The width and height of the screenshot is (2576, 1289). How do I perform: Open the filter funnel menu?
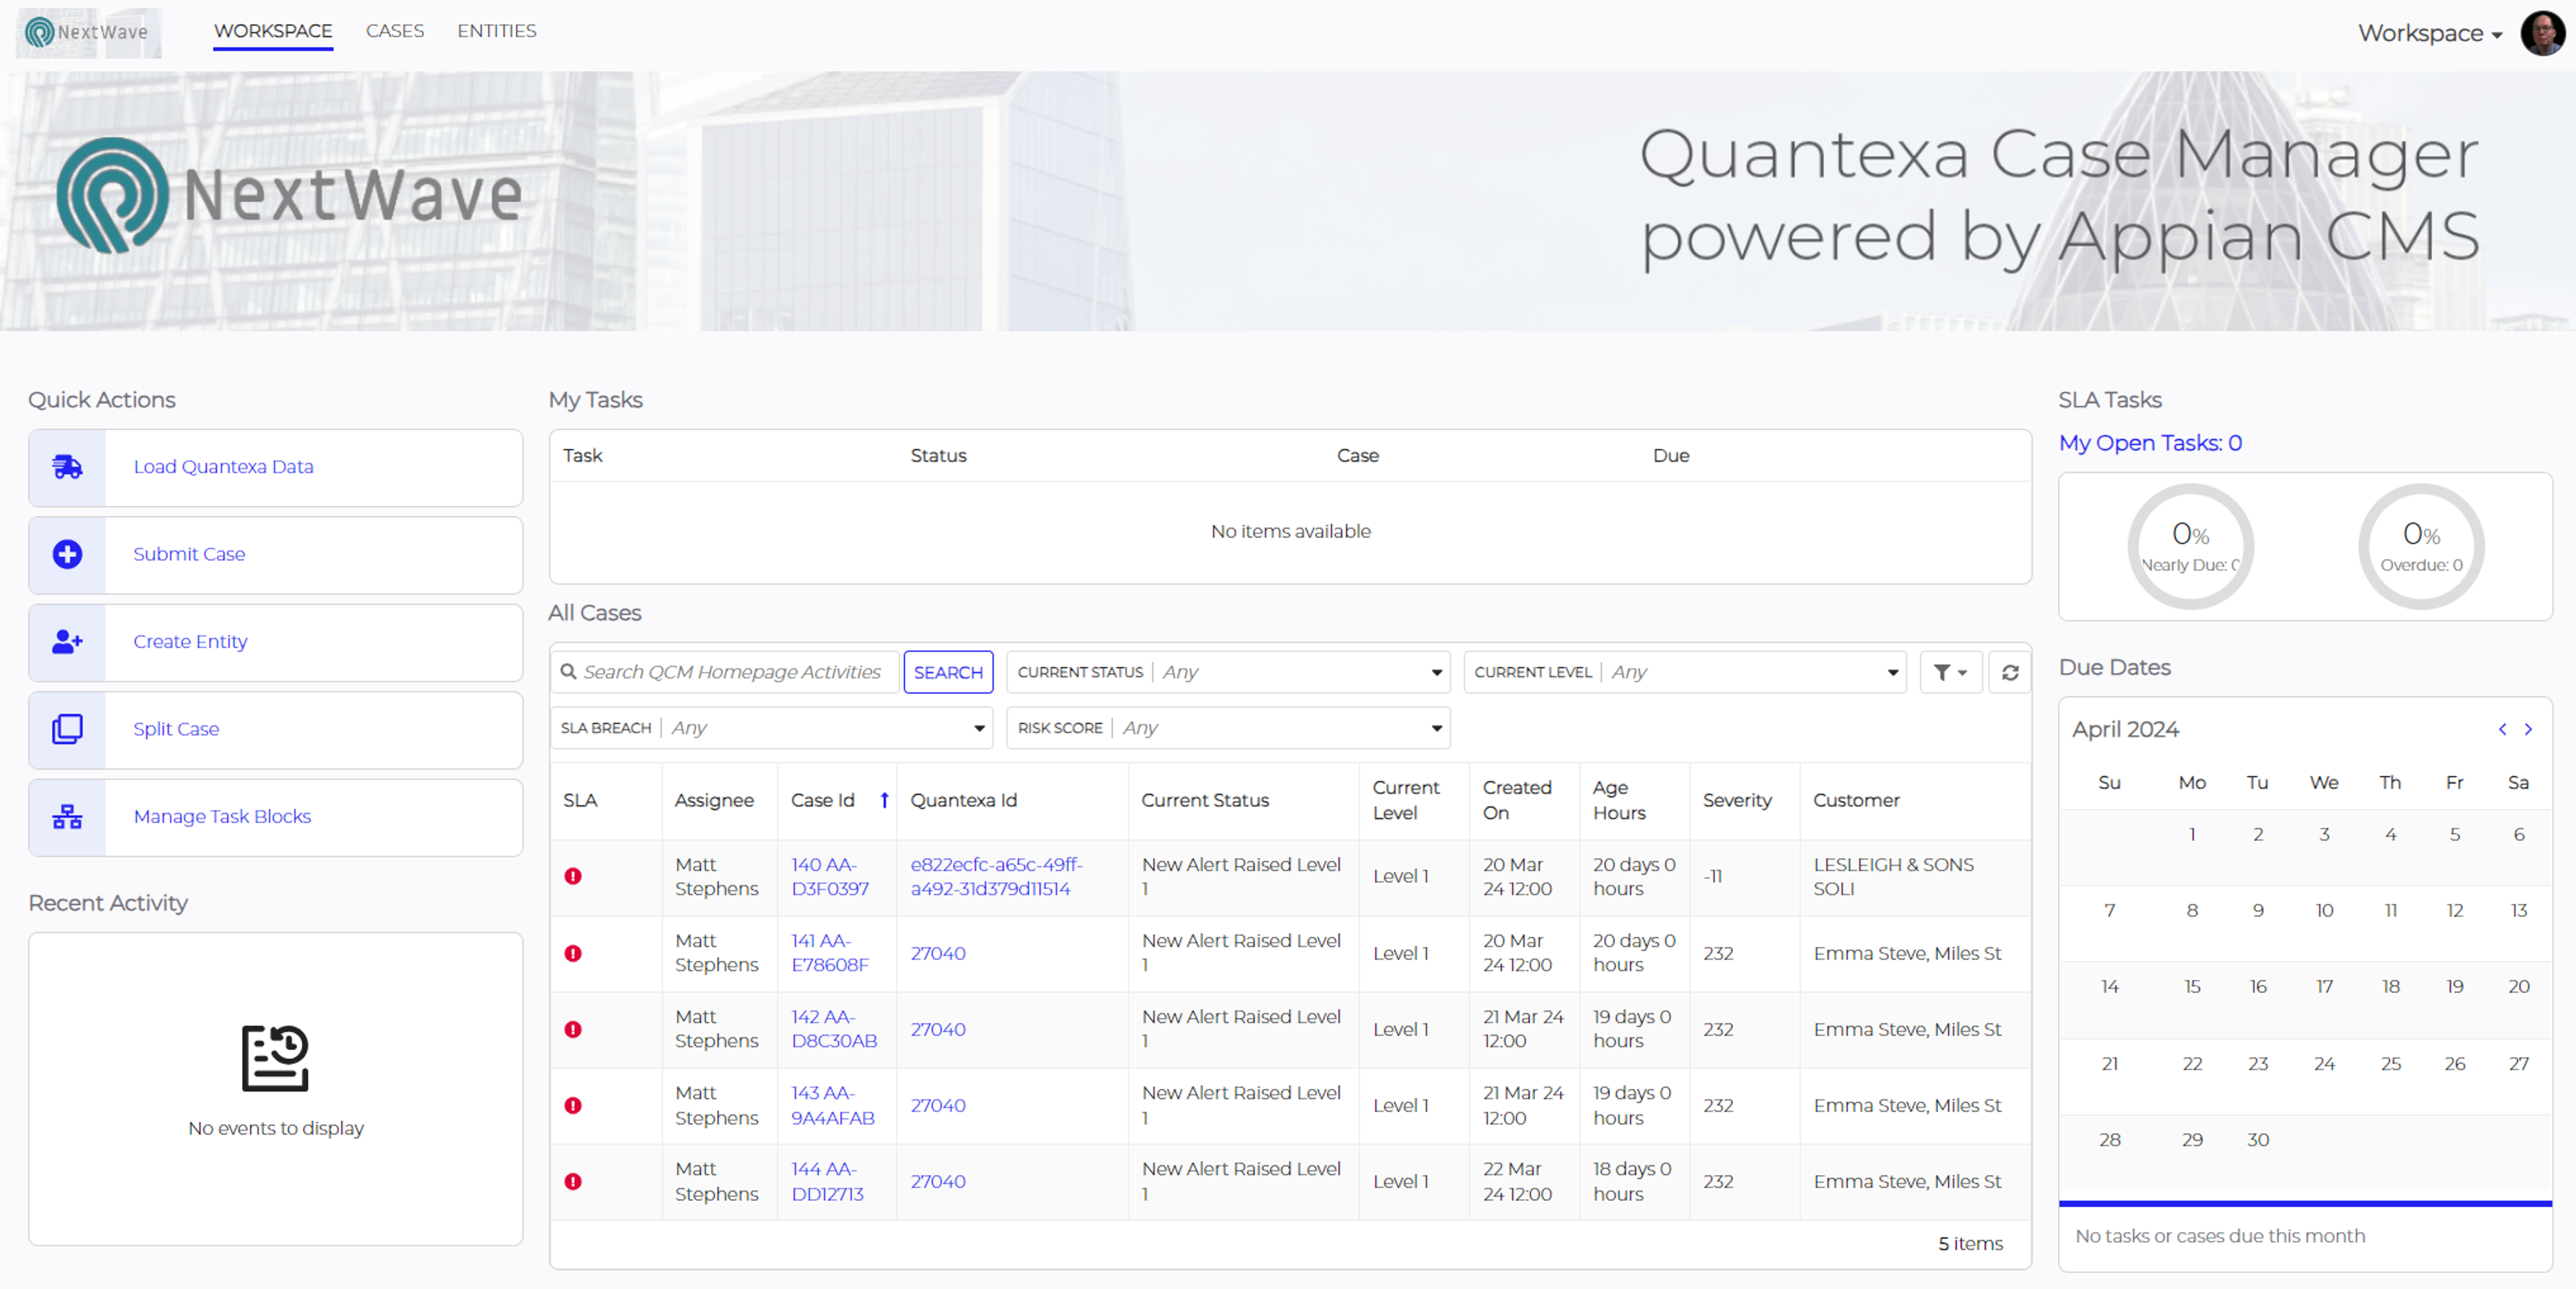click(1950, 673)
